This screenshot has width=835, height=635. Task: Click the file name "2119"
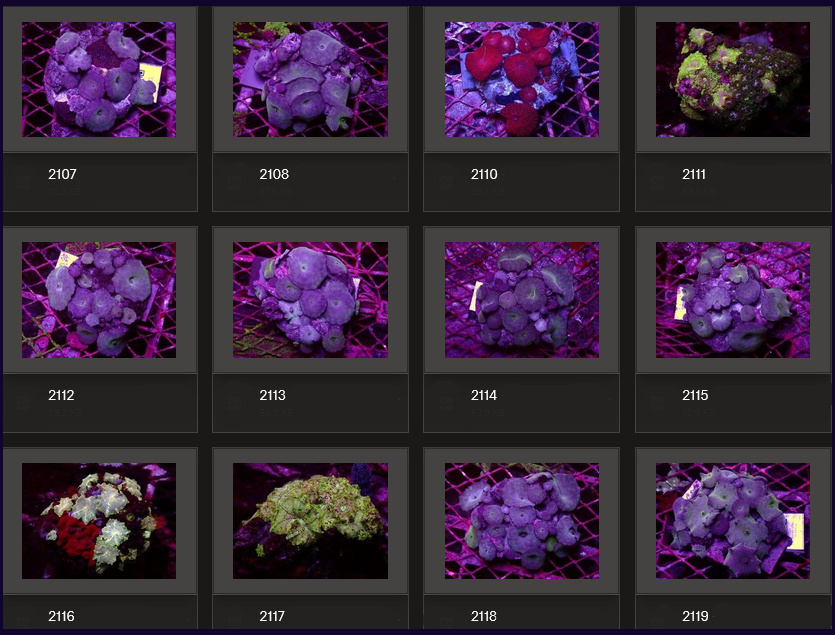[695, 616]
